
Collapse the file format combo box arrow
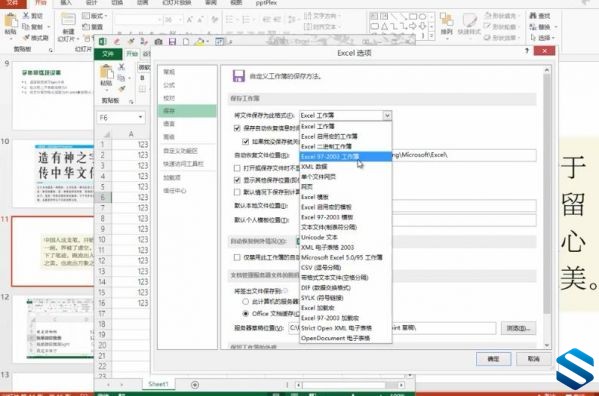pos(387,115)
